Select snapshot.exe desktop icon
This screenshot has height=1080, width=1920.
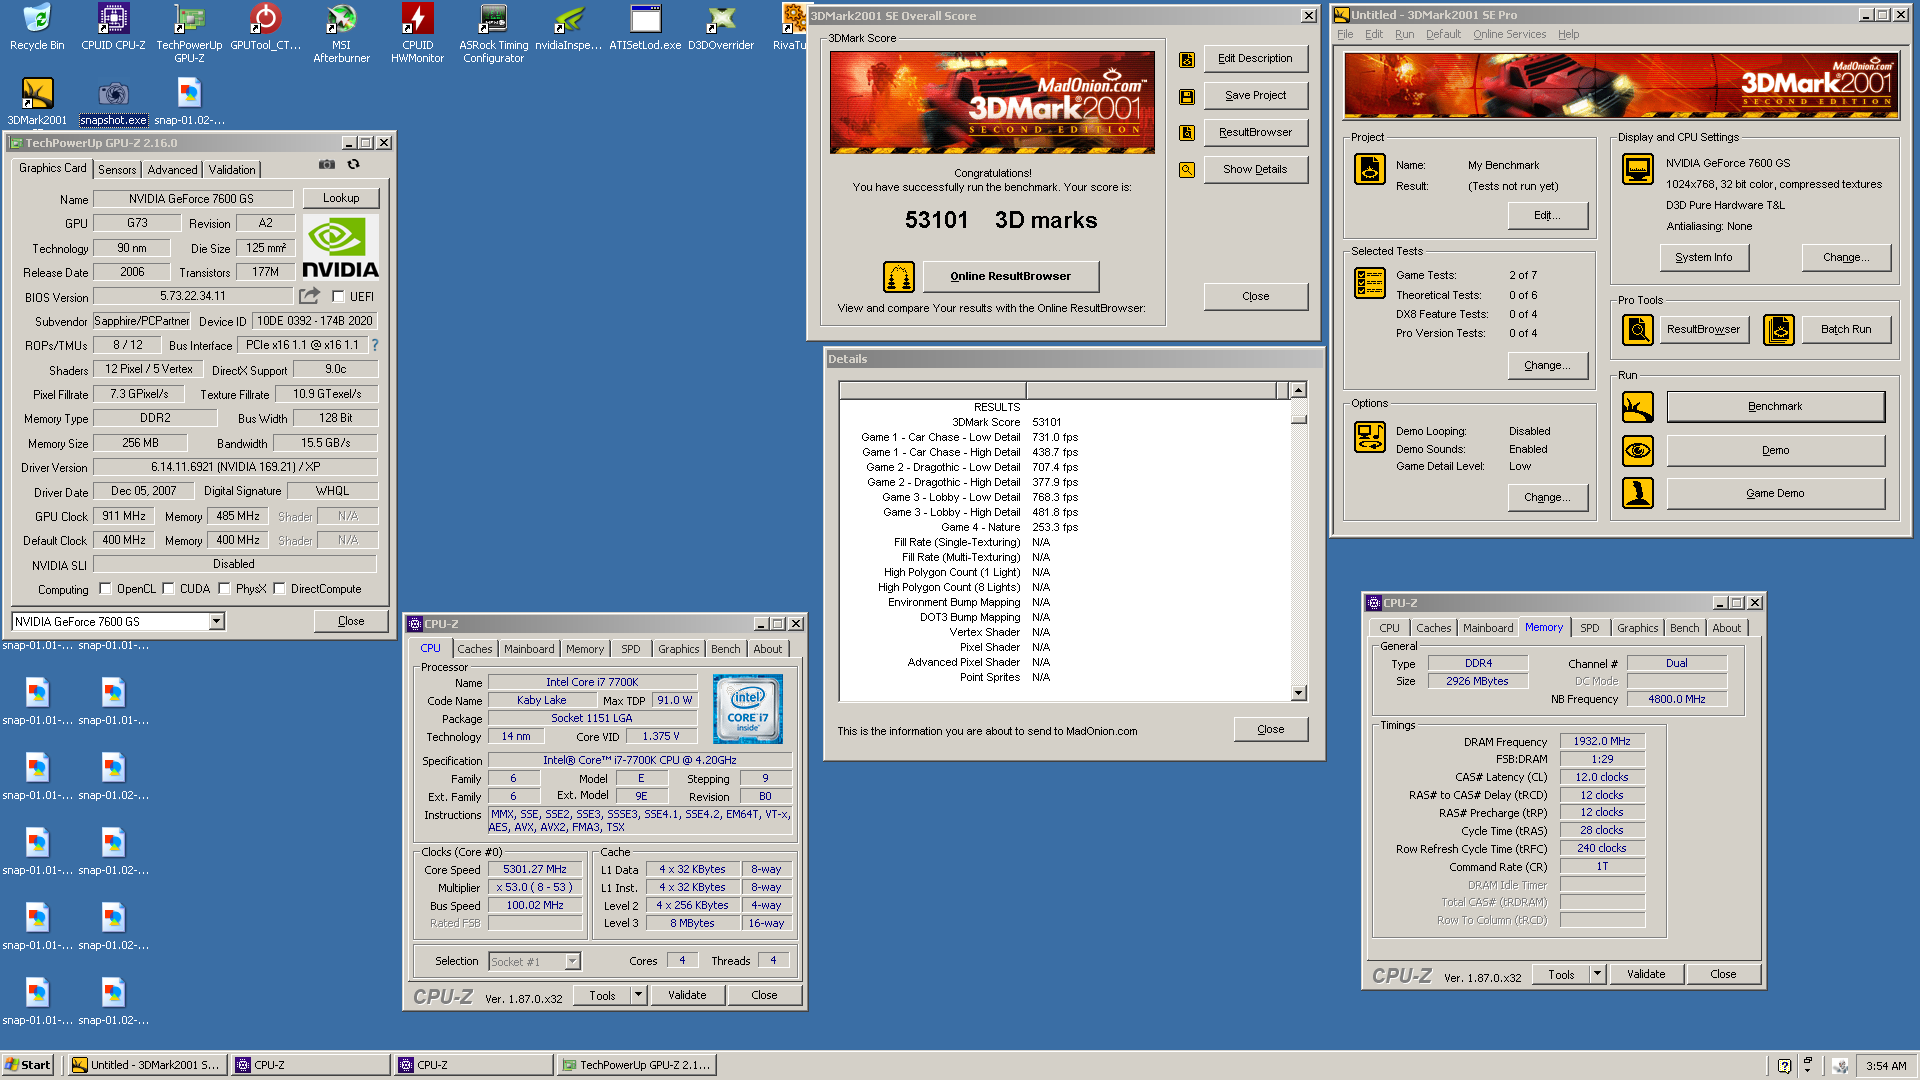(x=113, y=102)
